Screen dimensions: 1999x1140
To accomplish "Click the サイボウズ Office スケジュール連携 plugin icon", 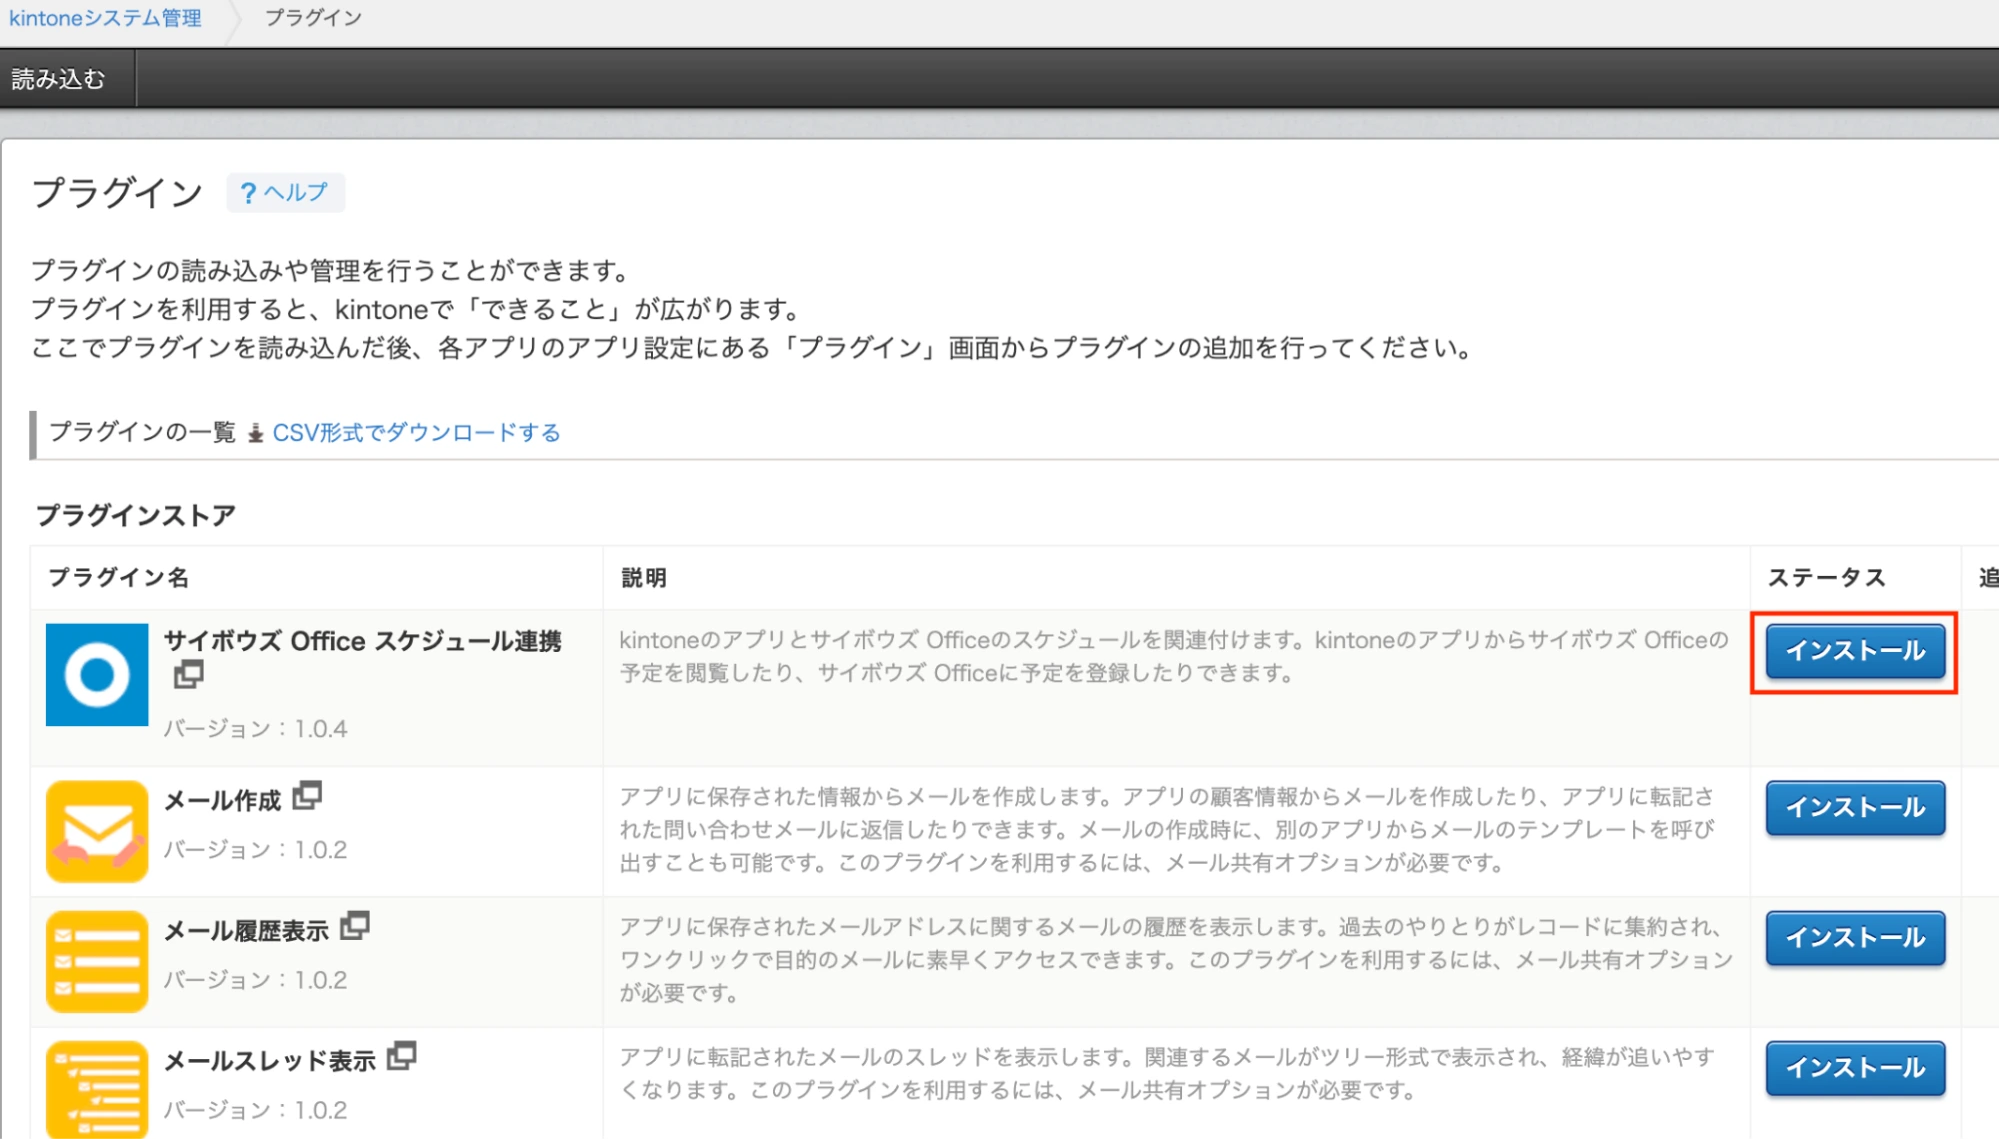I will tap(97, 674).
